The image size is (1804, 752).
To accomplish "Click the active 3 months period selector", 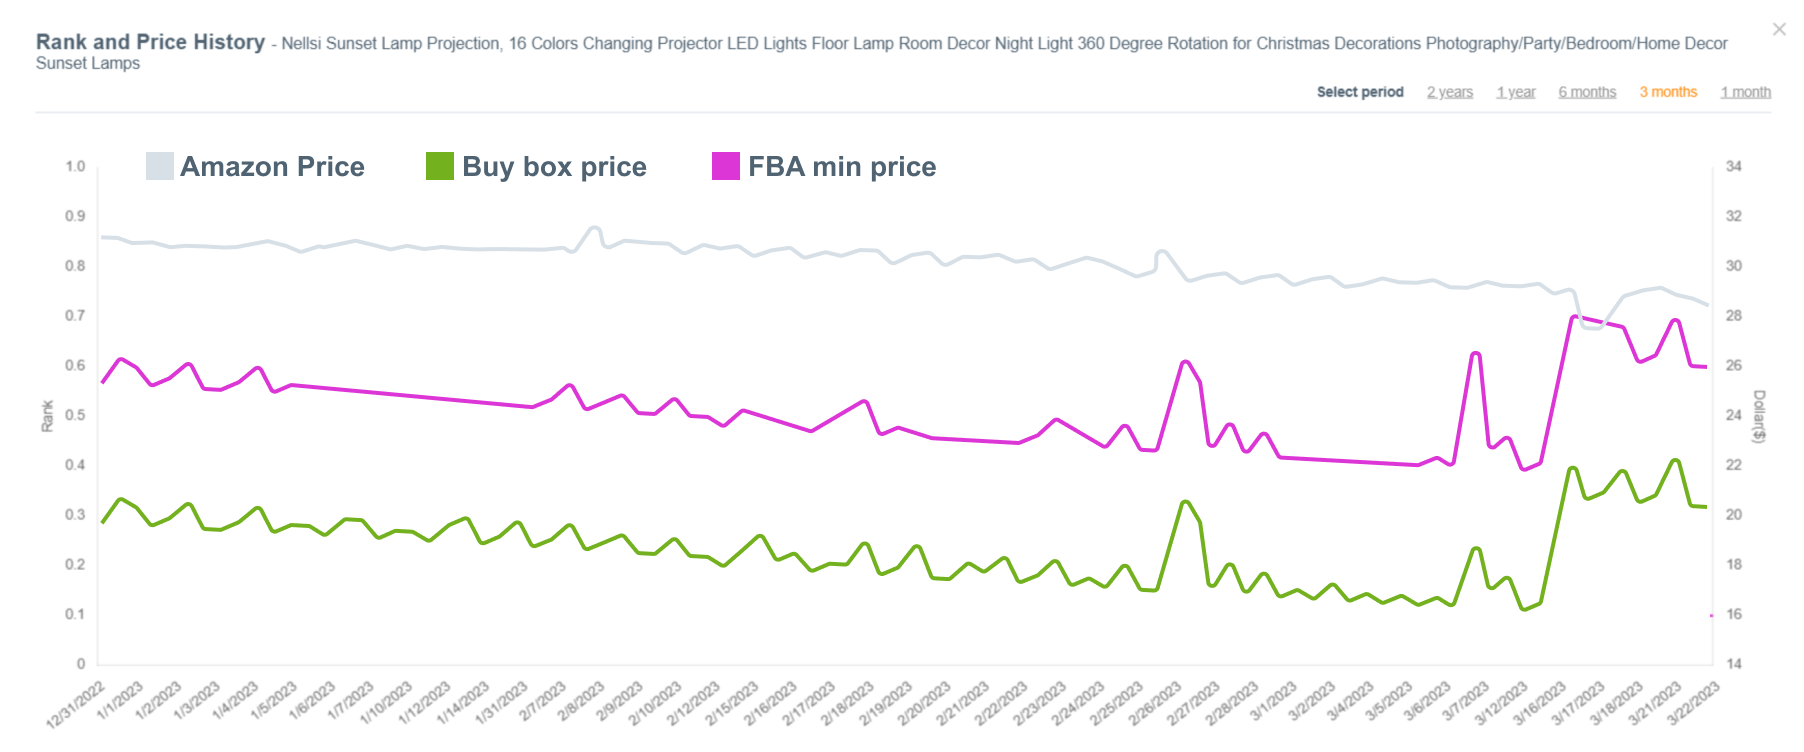I will click(1668, 91).
